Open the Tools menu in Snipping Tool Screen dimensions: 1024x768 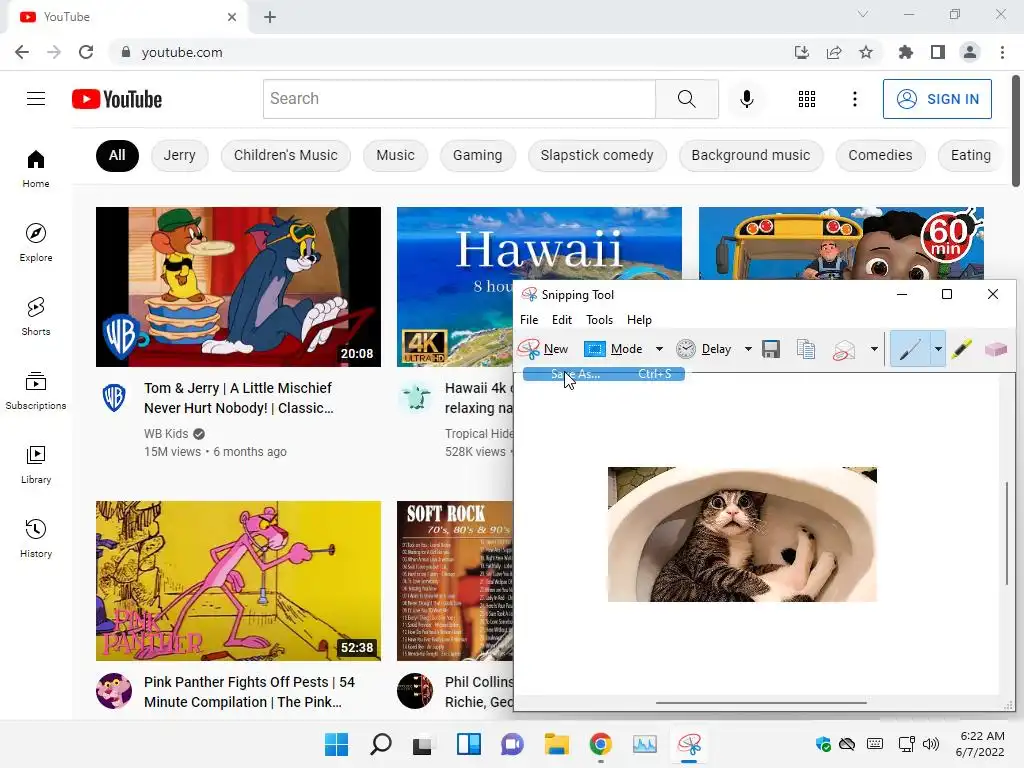click(600, 320)
